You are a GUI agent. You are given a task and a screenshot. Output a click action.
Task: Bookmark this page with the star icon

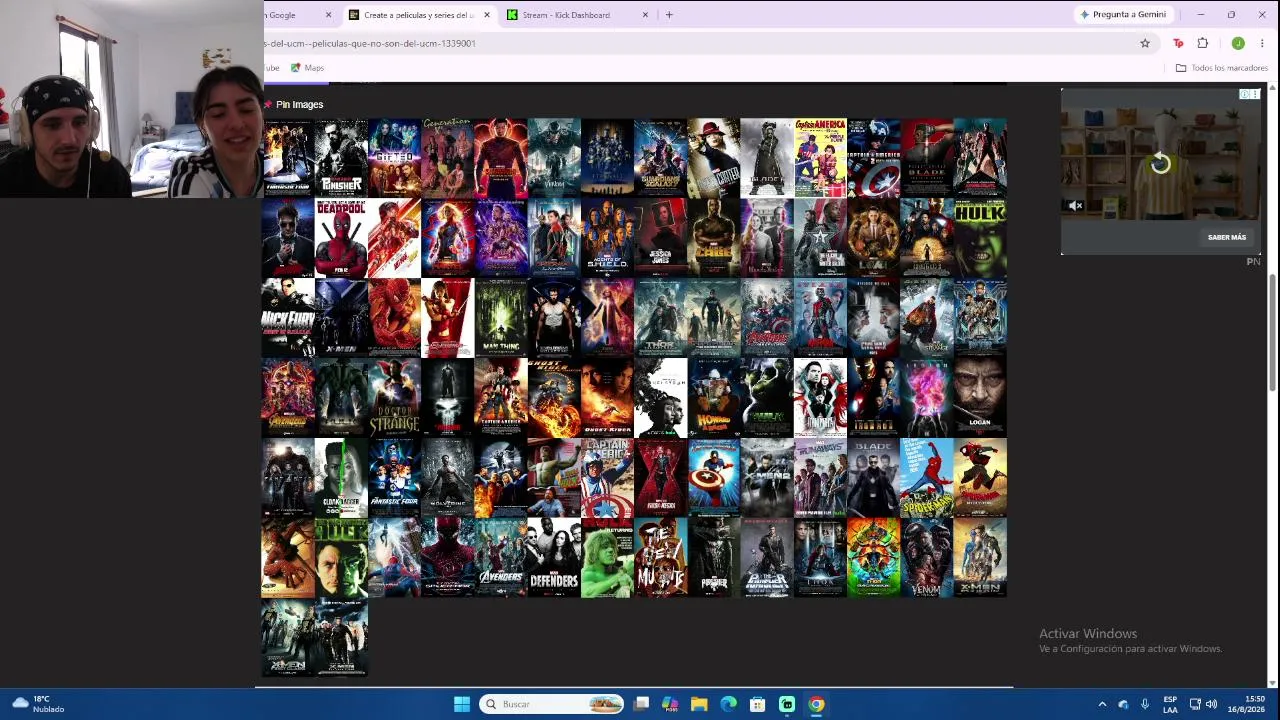(1145, 43)
